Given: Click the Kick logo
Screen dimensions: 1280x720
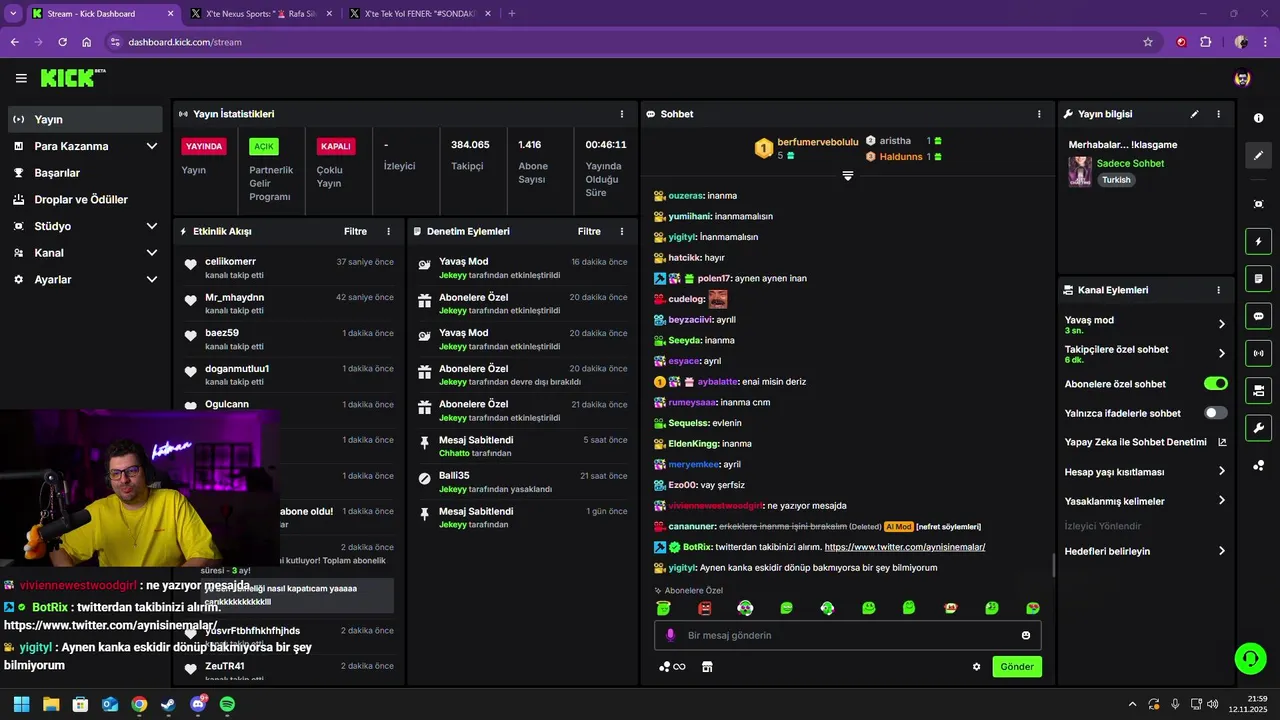Looking at the screenshot, I should pos(73,78).
